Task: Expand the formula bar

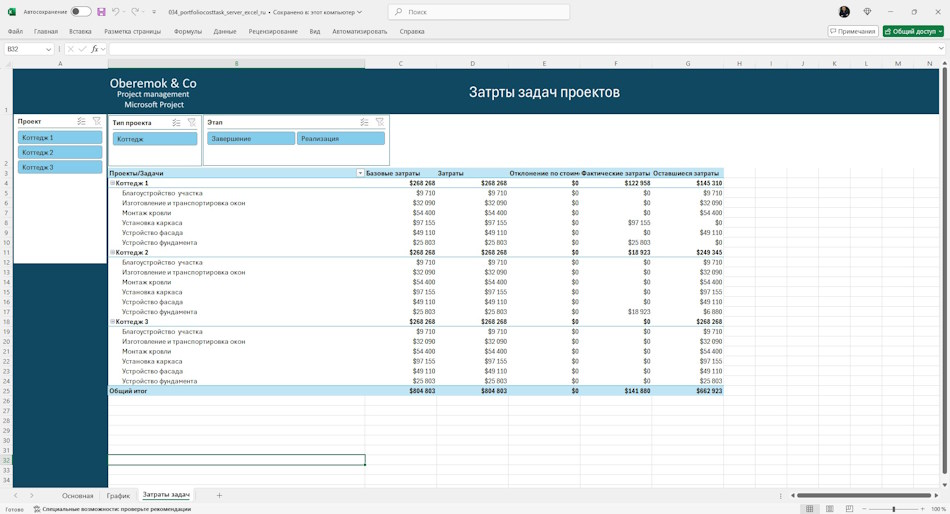Action: point(941,48)
